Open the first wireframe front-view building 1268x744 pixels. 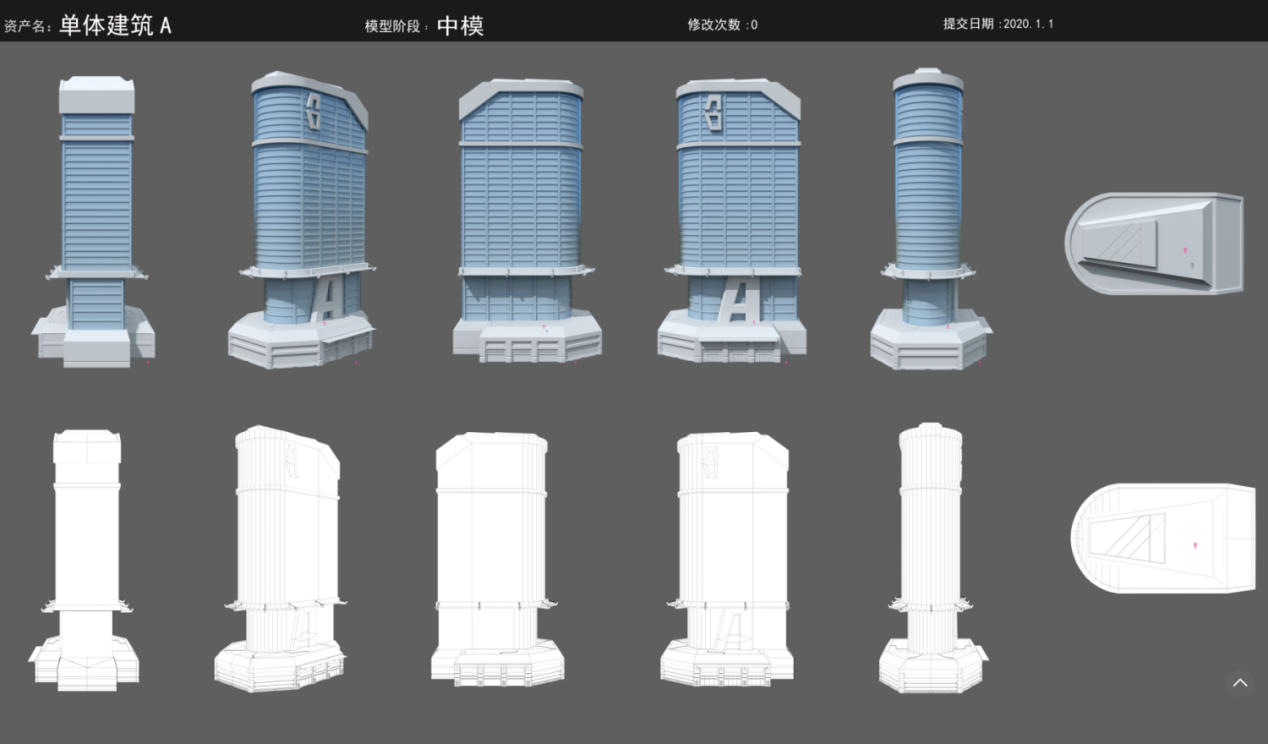pos(84,560)
